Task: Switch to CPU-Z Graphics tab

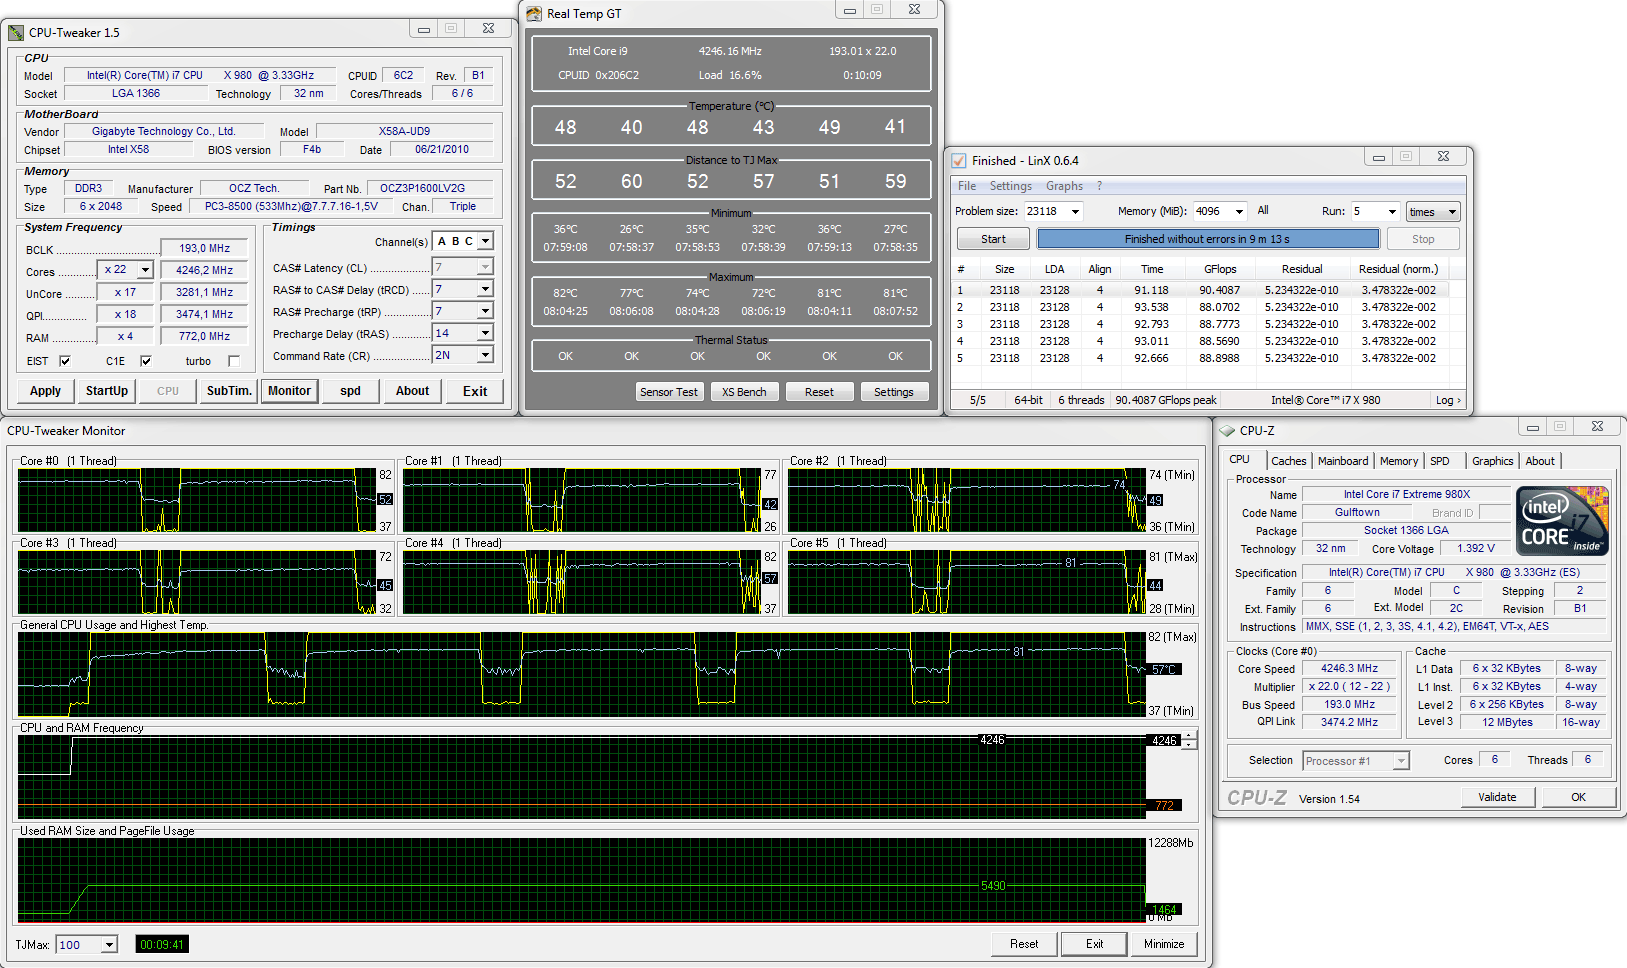Action: coord(1493,461)
